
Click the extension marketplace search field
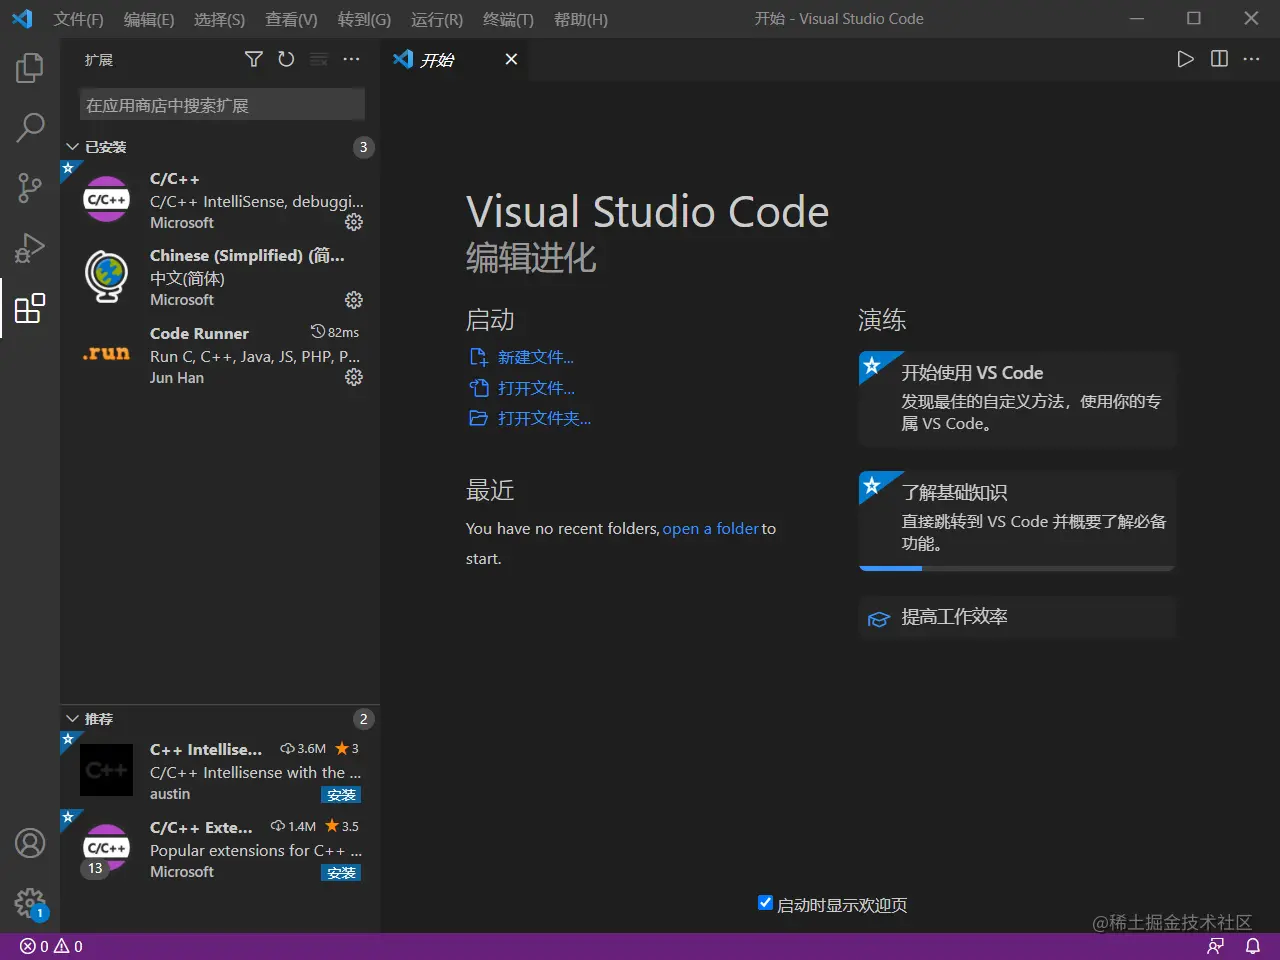[x=222, y=105]
